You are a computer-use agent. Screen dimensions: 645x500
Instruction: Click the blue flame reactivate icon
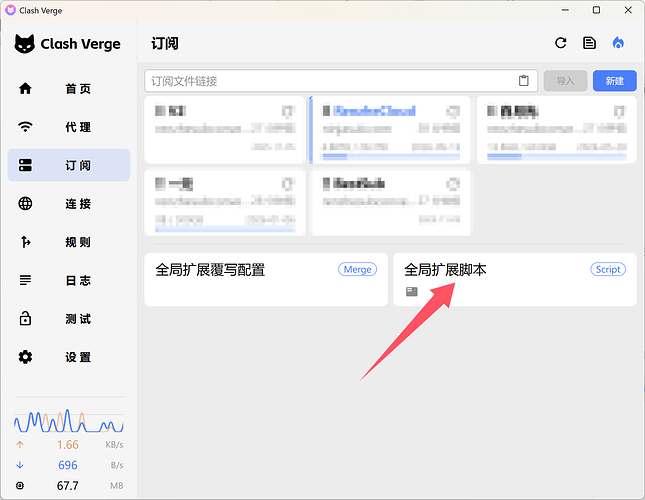[x=618, y=43]
